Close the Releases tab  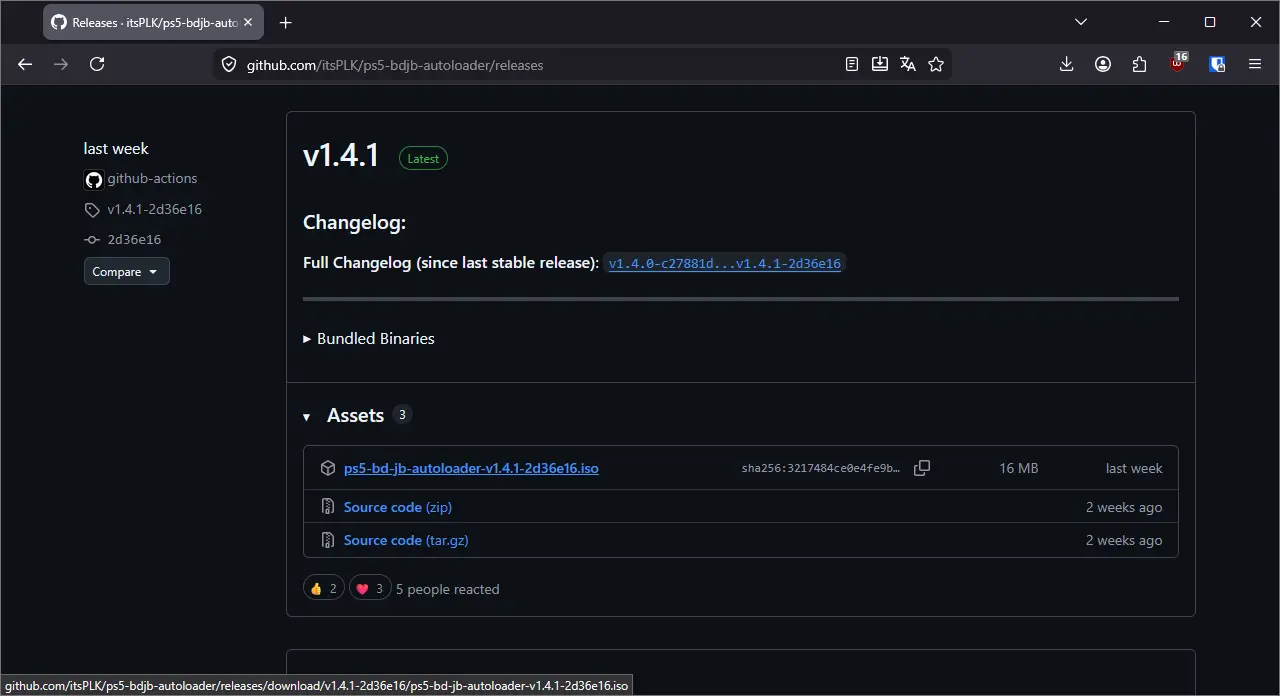[248, 22]
